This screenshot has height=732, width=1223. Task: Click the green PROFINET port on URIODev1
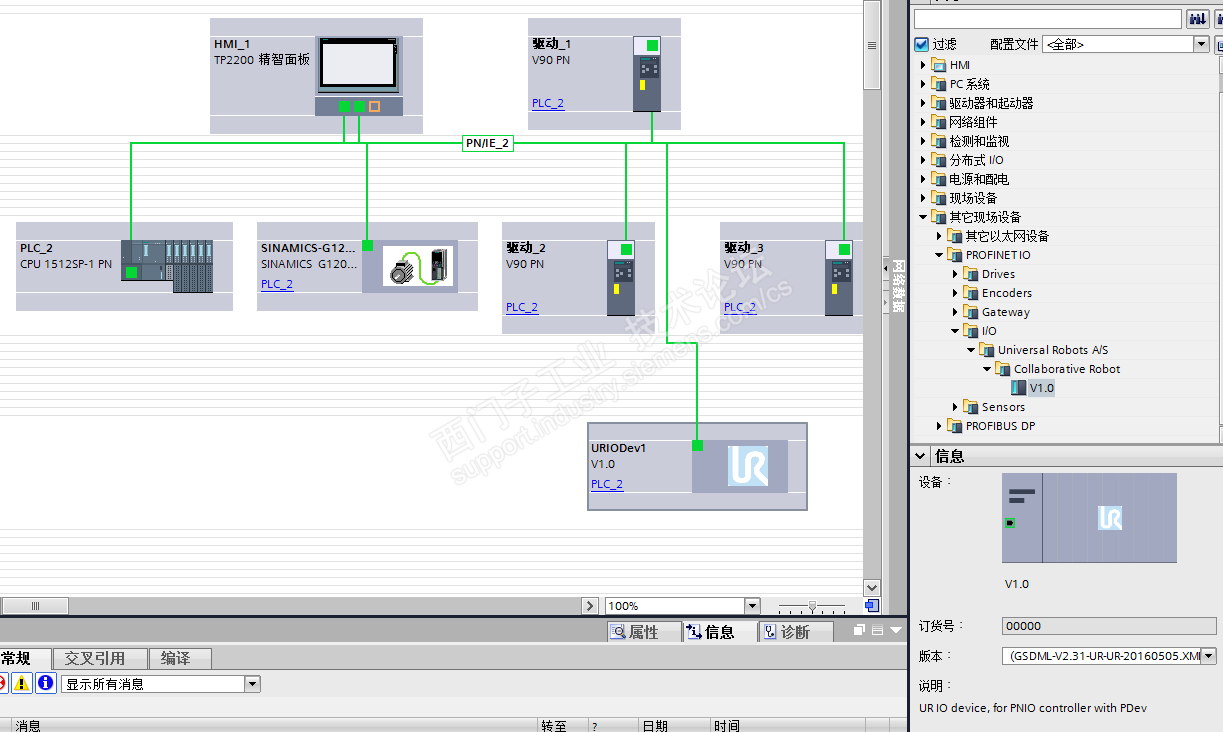pyautogui.click(x=698, y=445)
